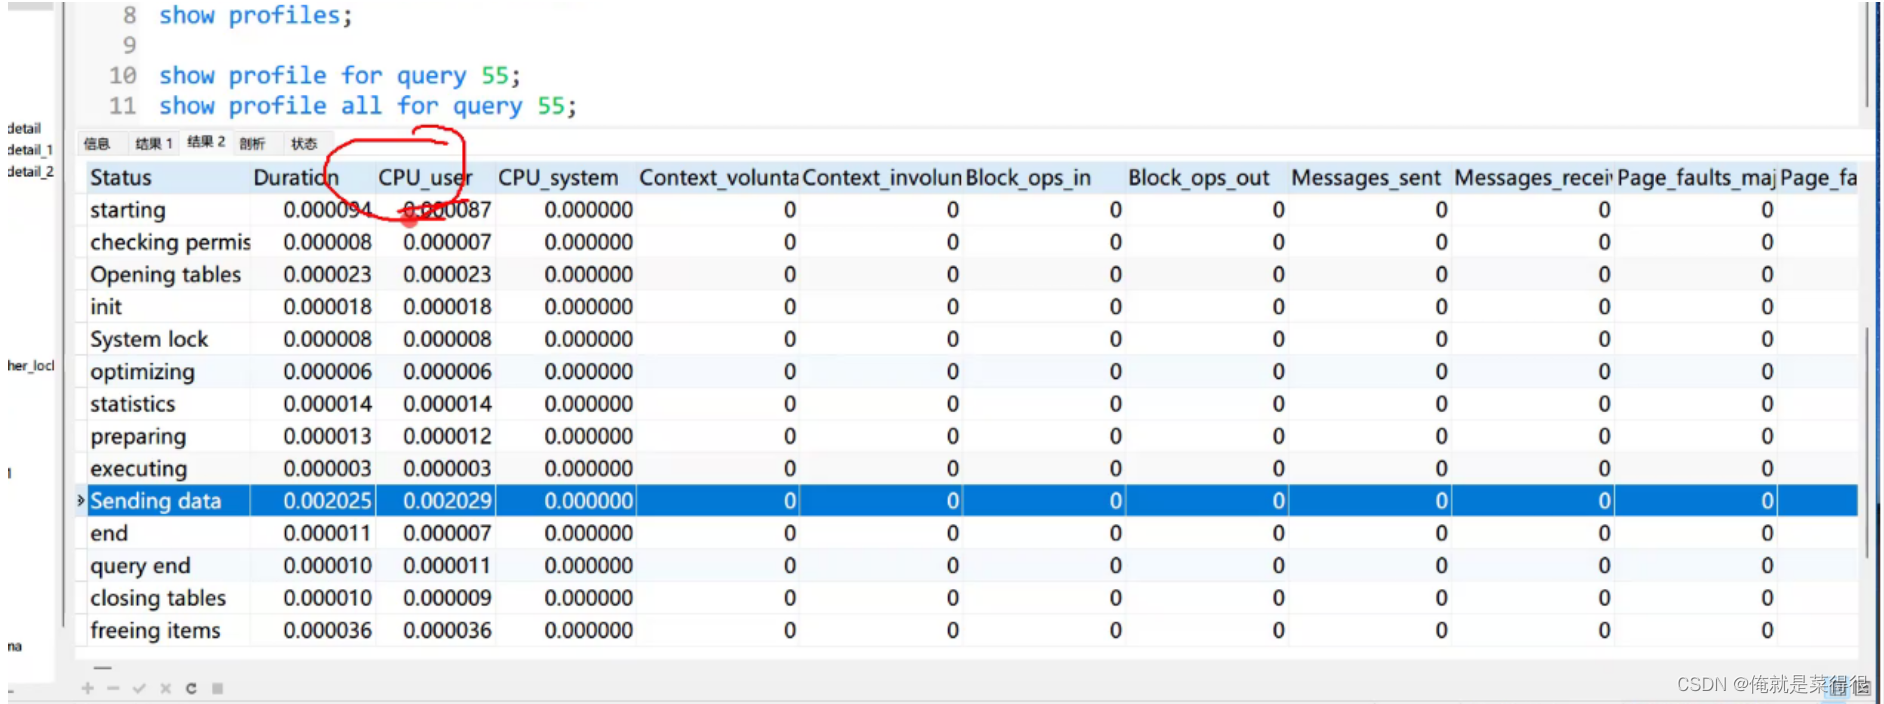This screenshot has width=1884, height=704.
Task: Click the refresh results icon
Action: [191, 688]
